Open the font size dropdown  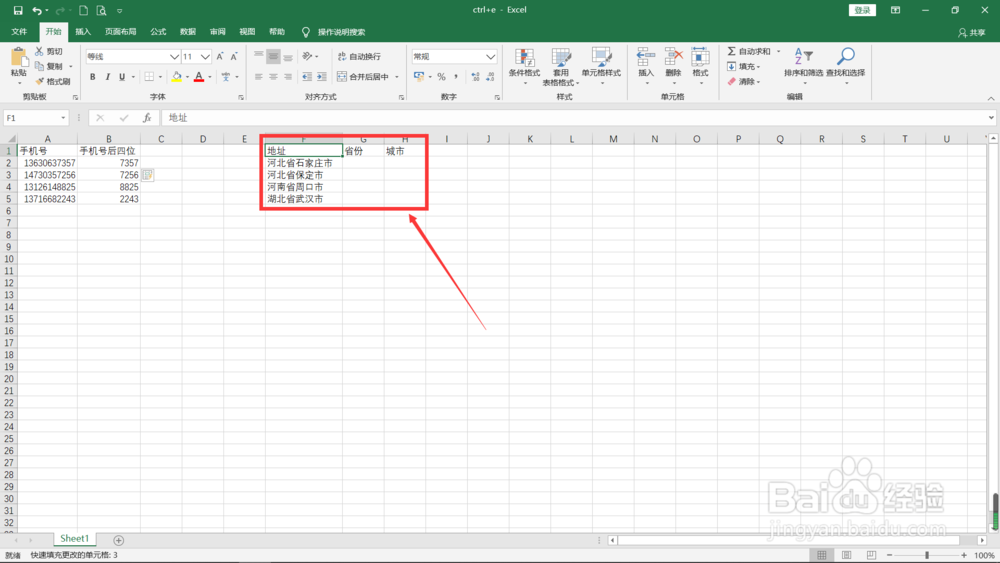205,57
